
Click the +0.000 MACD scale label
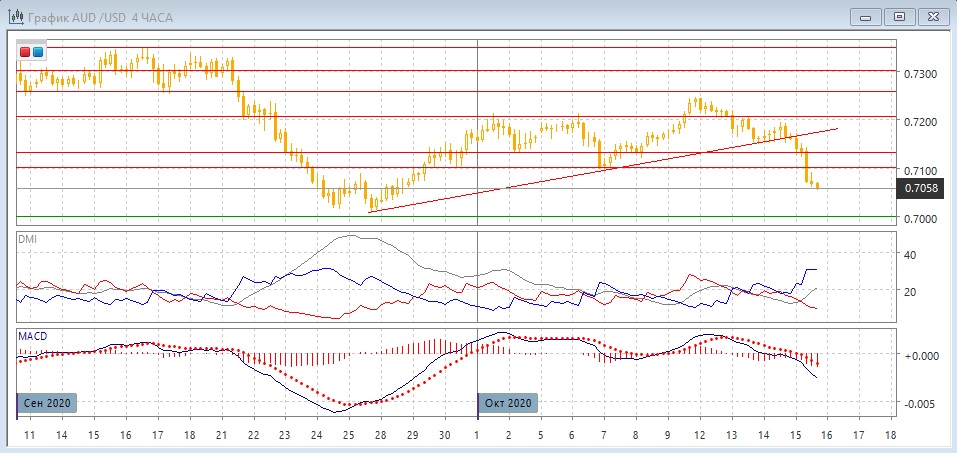point(918,356)
